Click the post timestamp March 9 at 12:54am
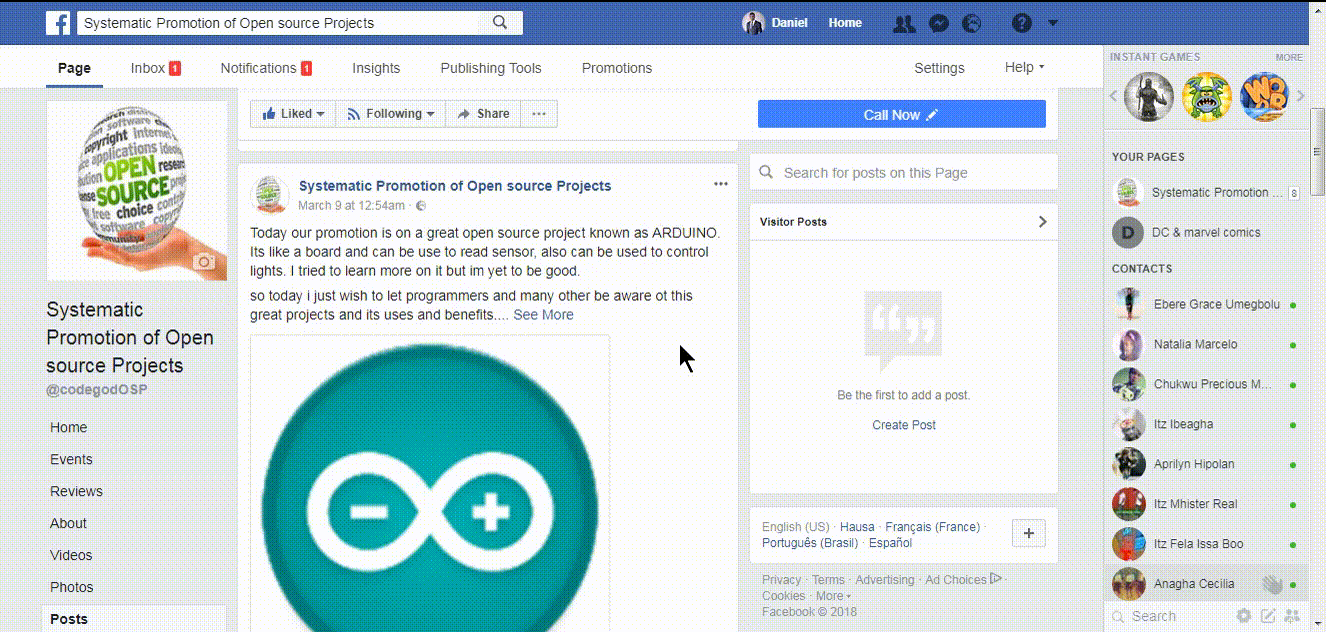 click(x=351, y=206)
